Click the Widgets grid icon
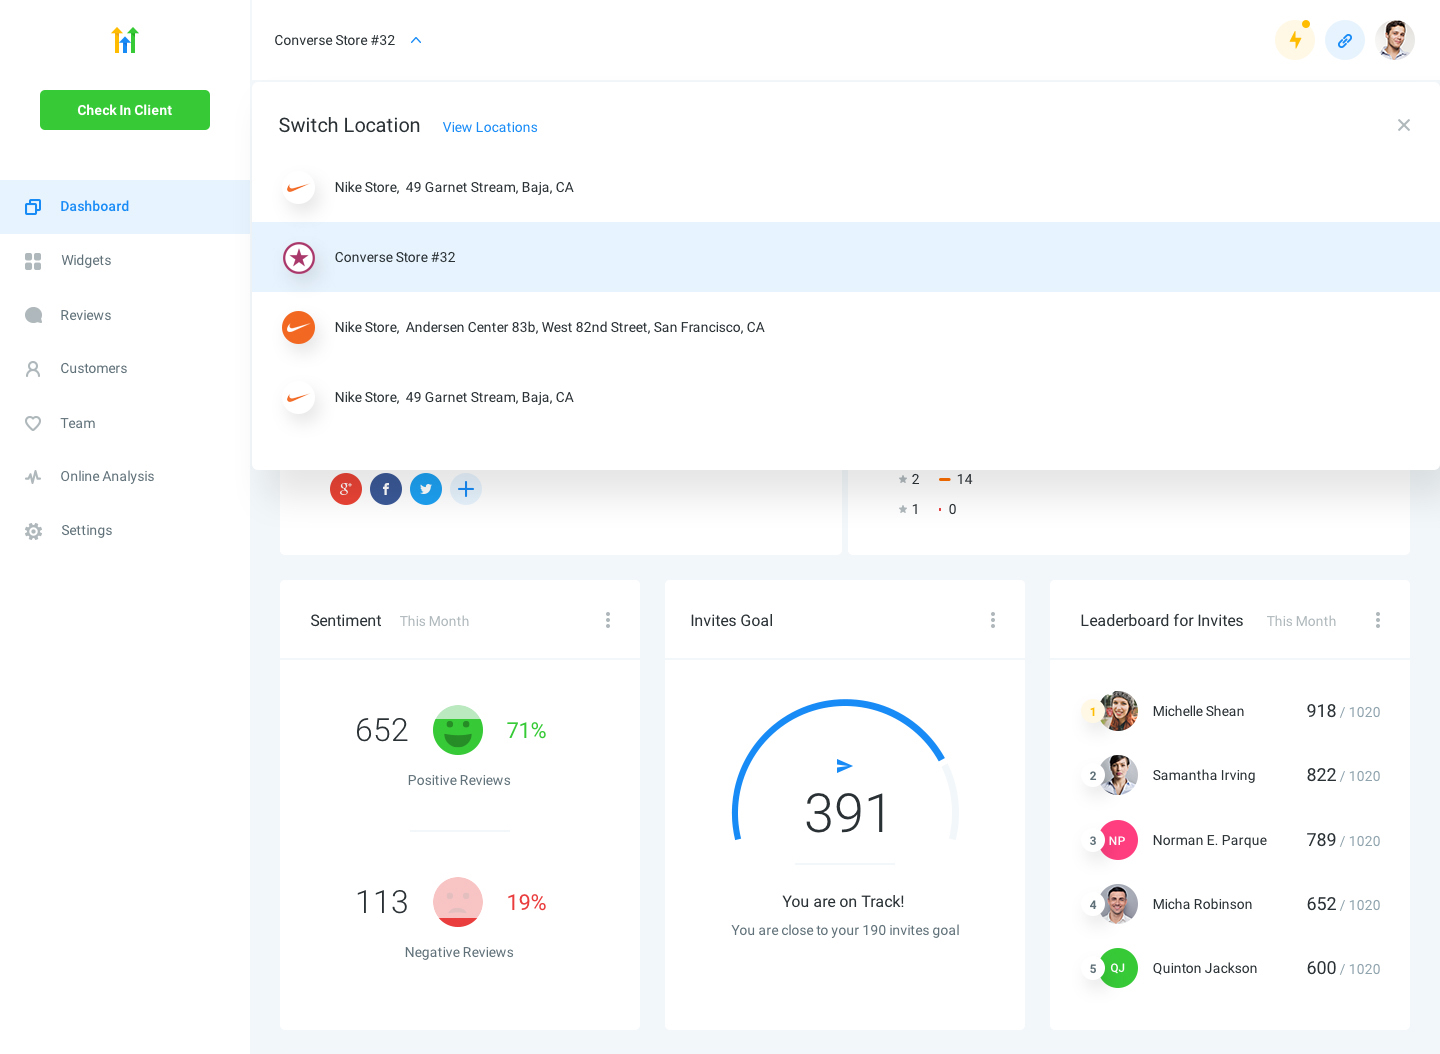 33,261
